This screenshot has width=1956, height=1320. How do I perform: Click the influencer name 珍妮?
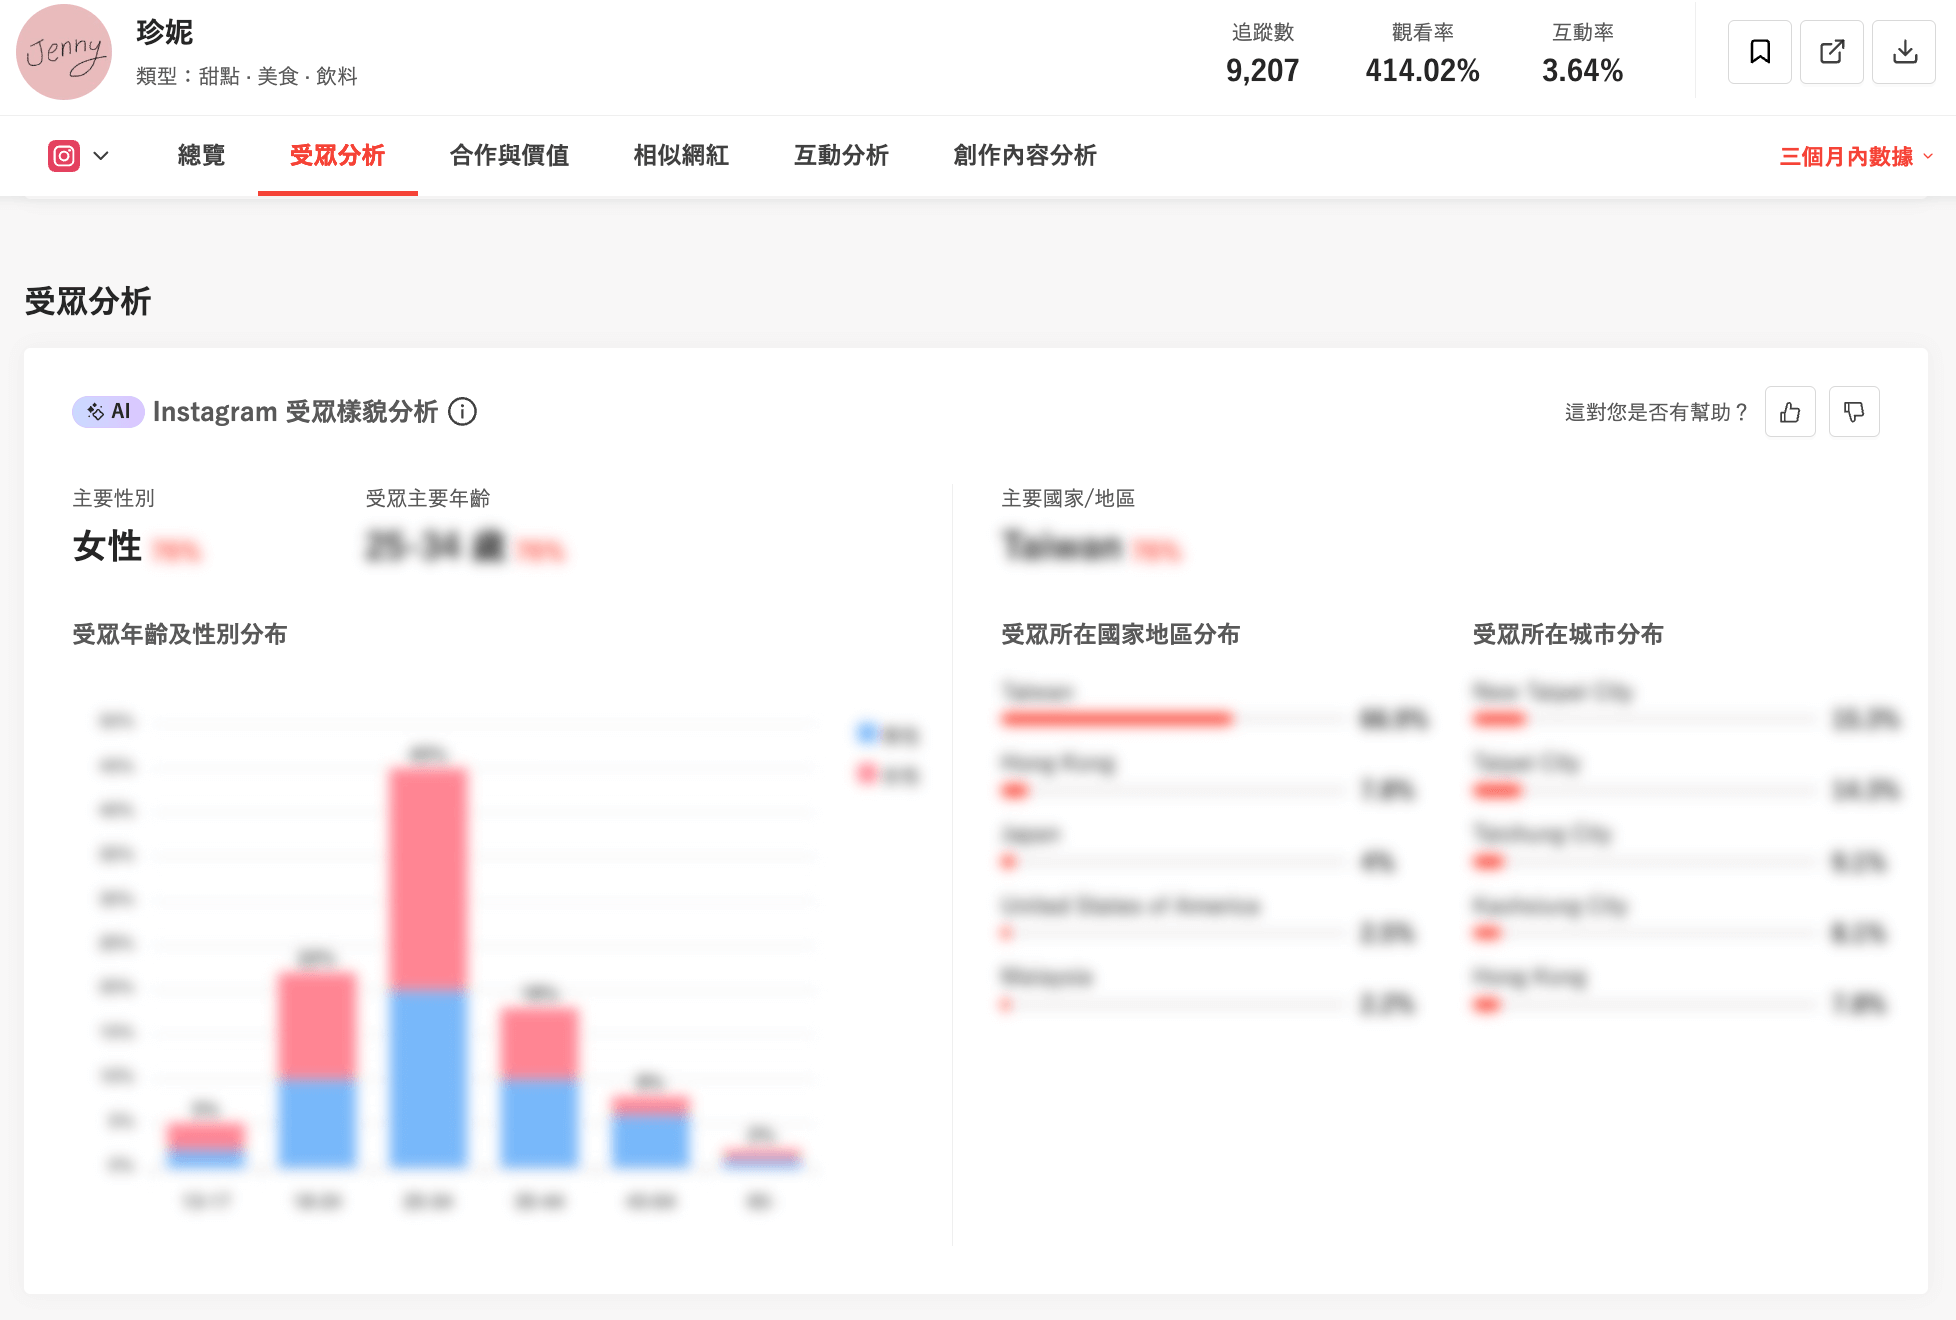(165, 32)
